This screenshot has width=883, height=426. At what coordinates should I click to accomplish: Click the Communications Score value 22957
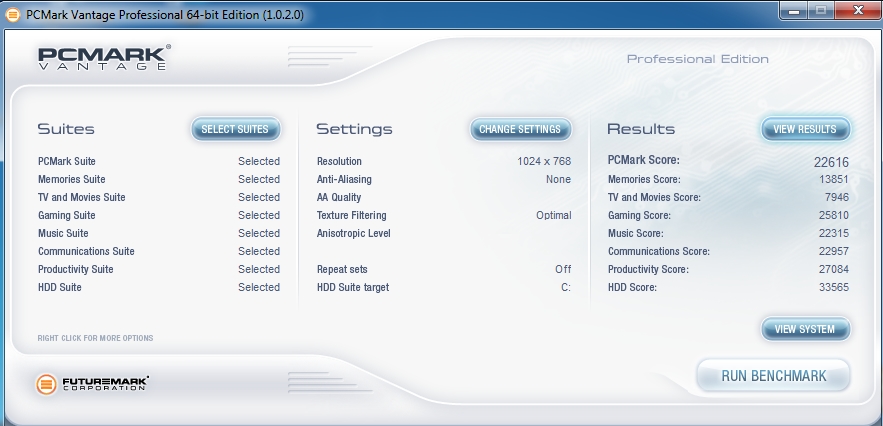834,251
